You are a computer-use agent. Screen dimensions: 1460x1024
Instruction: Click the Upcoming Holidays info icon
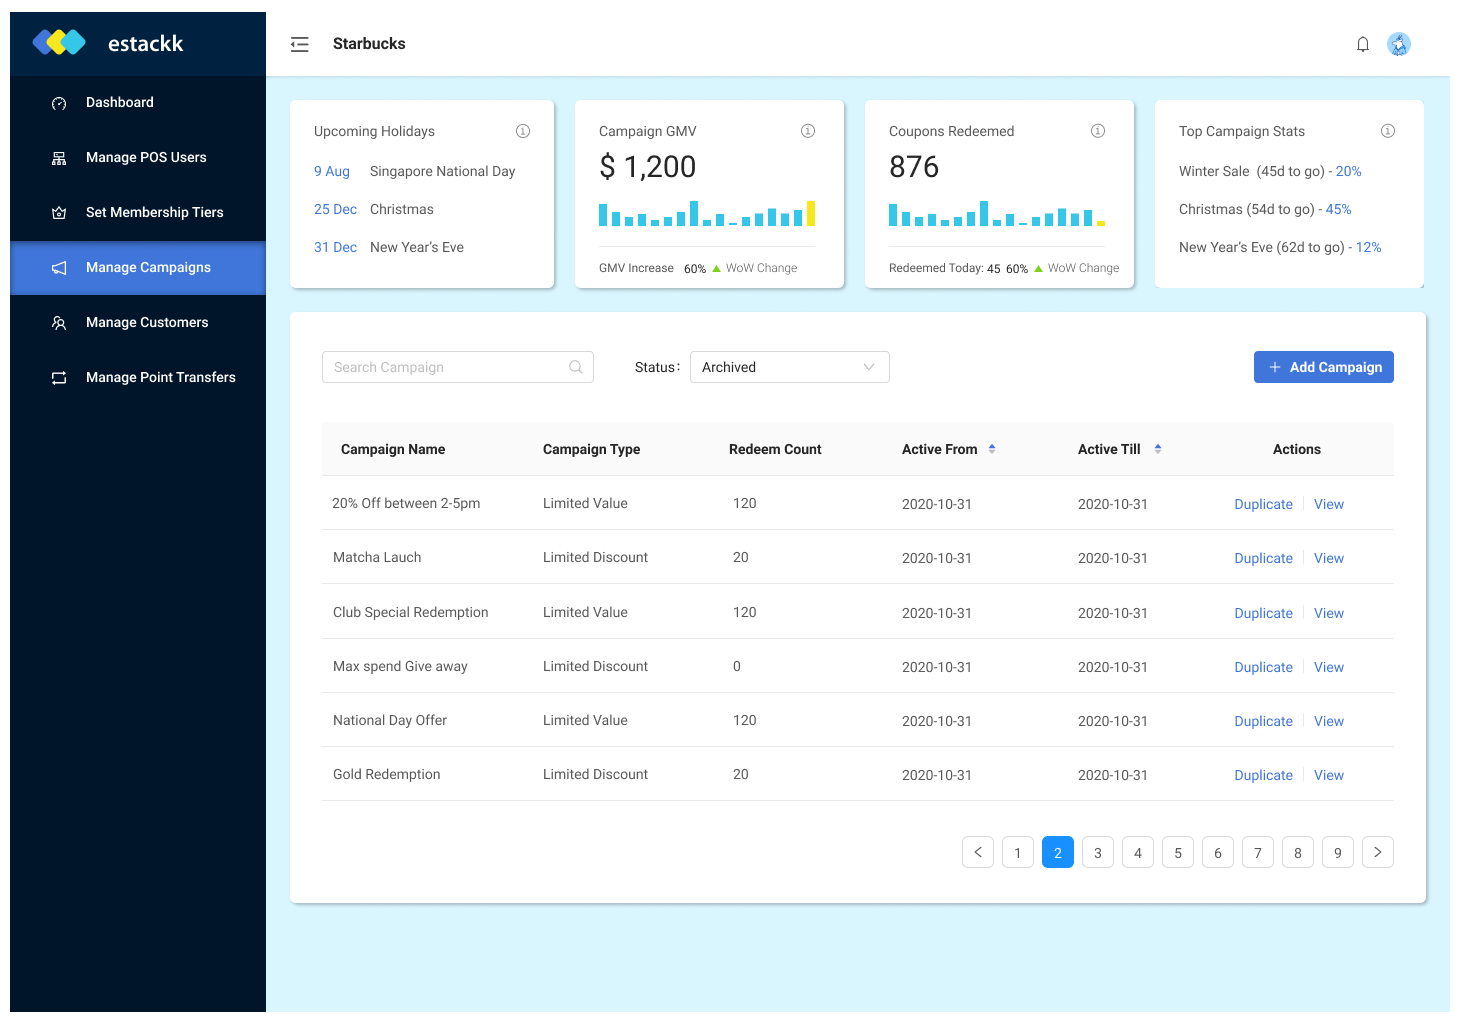pos(522,131)
